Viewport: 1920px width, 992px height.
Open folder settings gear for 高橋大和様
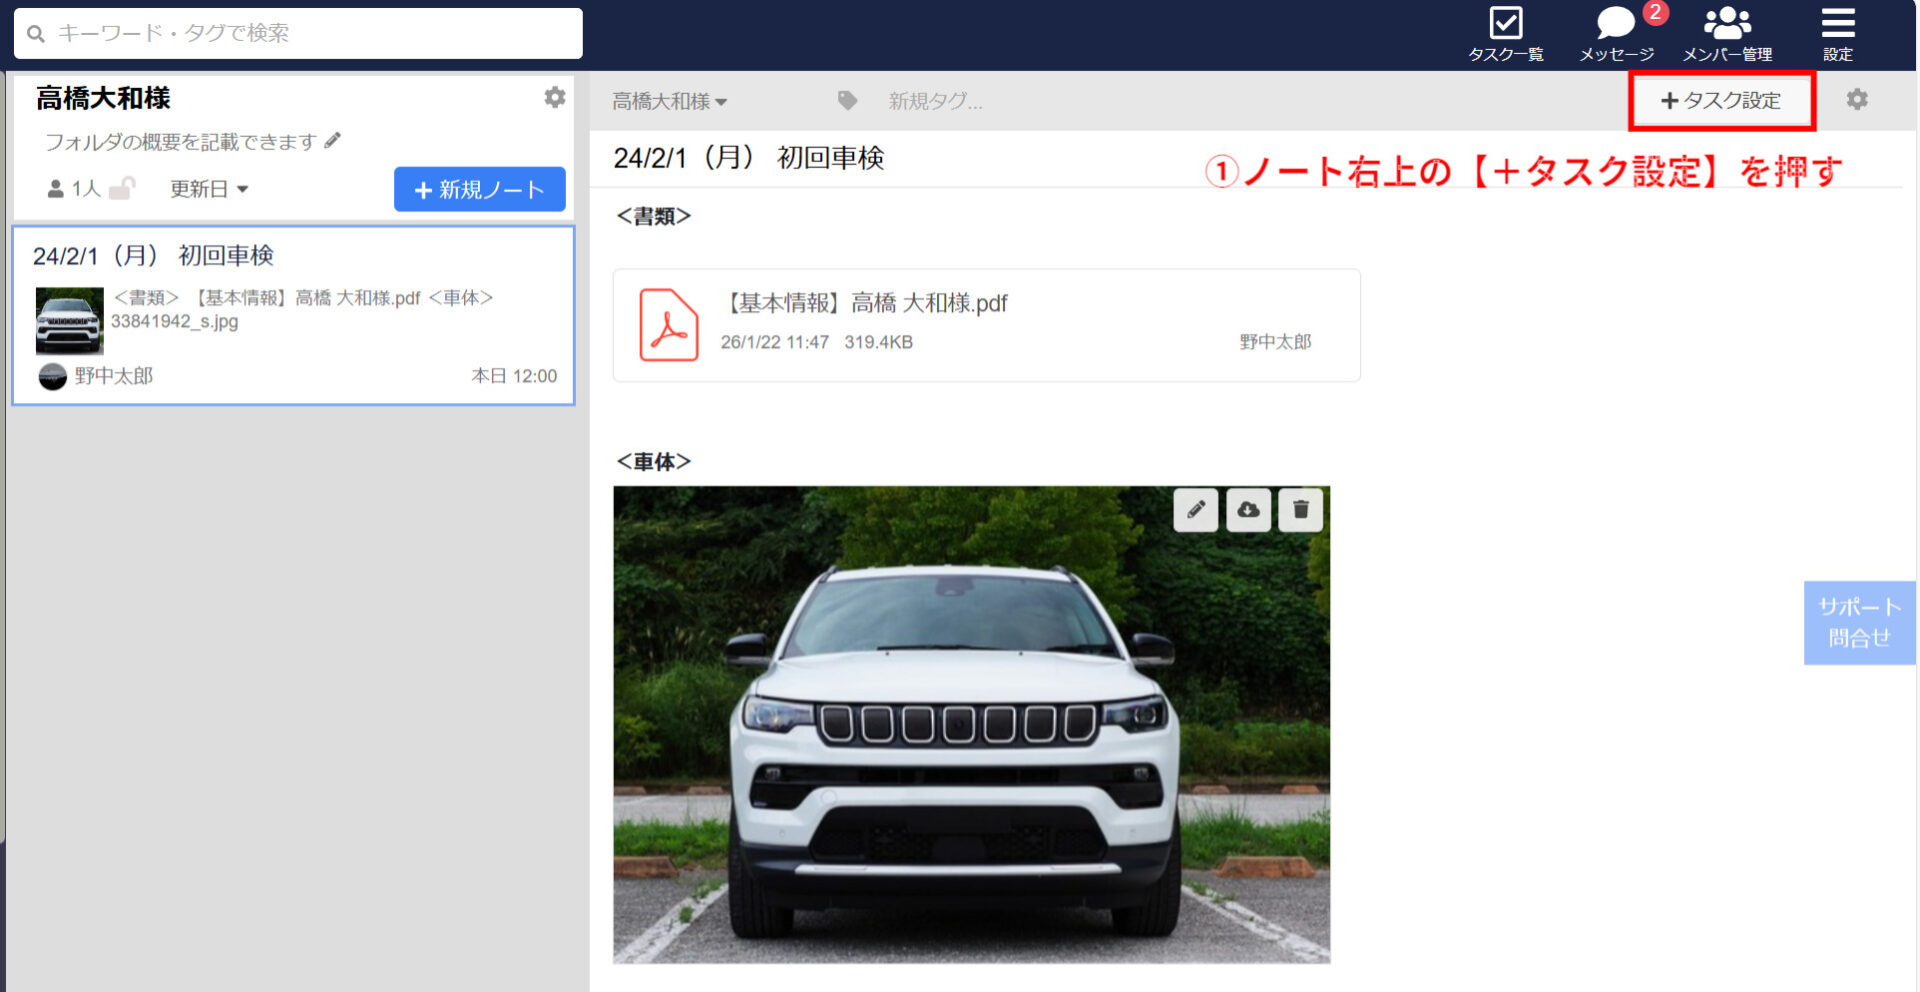pos(555,98)
